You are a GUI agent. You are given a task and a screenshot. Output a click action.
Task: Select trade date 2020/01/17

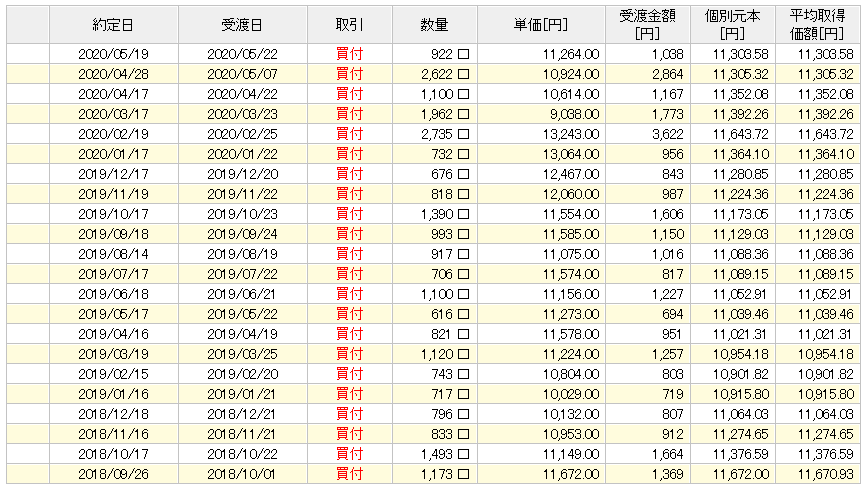(114, 154)
